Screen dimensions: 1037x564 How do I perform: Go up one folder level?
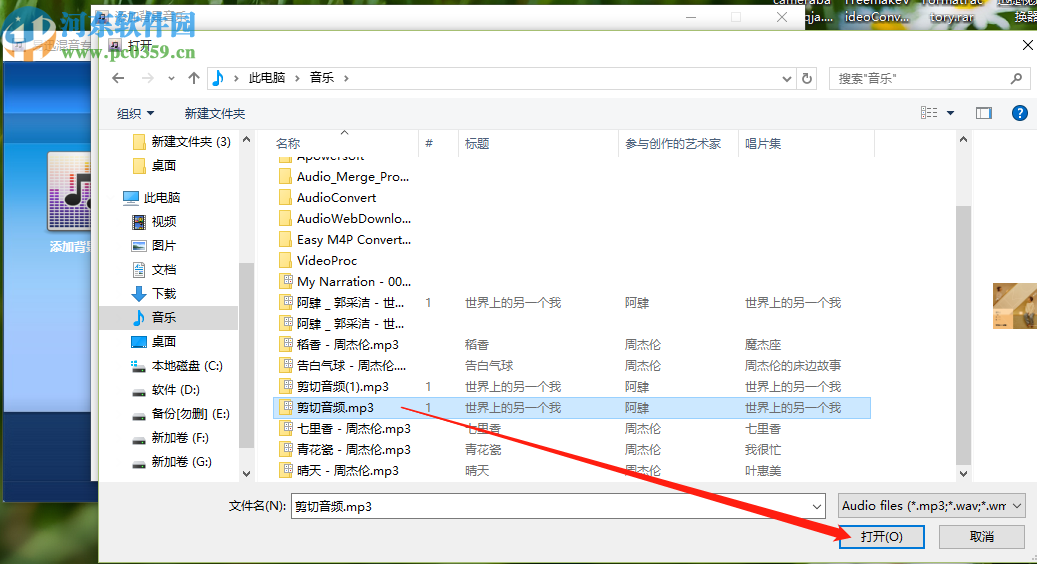tap(194, 78)
